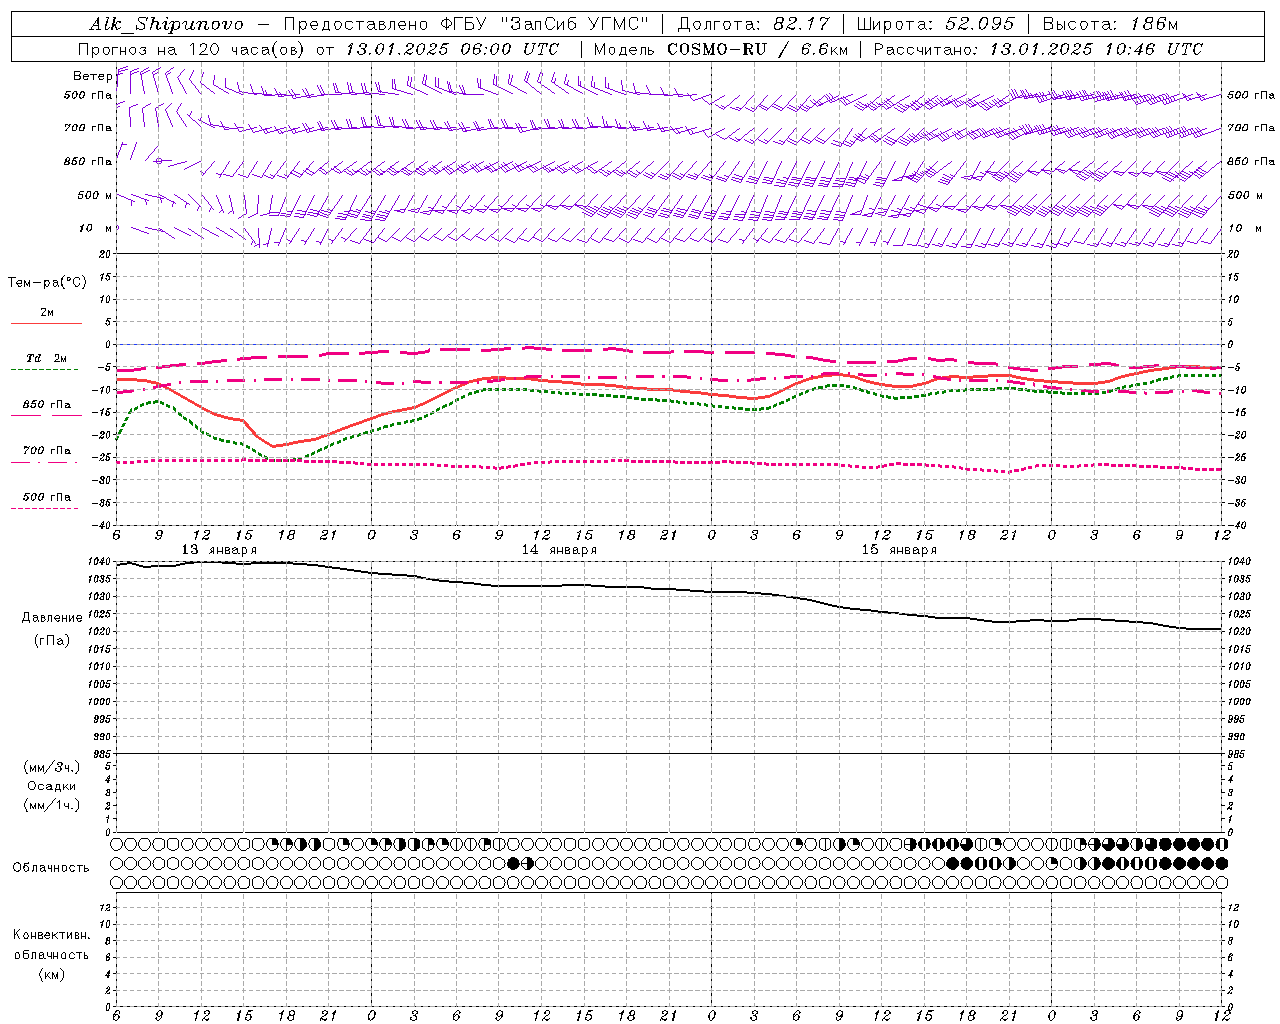Click the forecast start time 13.01.2025 06:00 UTC
Screen dimensions: 1280x1024
pos(451,49)
